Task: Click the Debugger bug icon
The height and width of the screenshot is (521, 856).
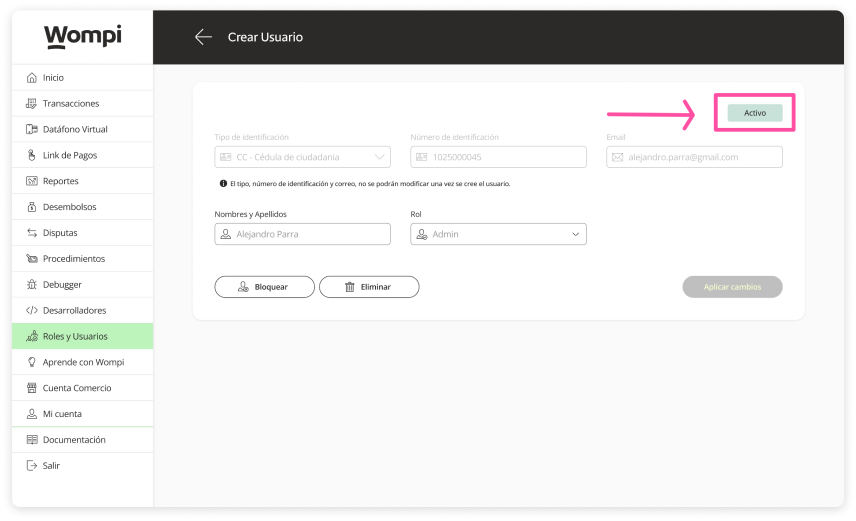Action: [32, 285]
